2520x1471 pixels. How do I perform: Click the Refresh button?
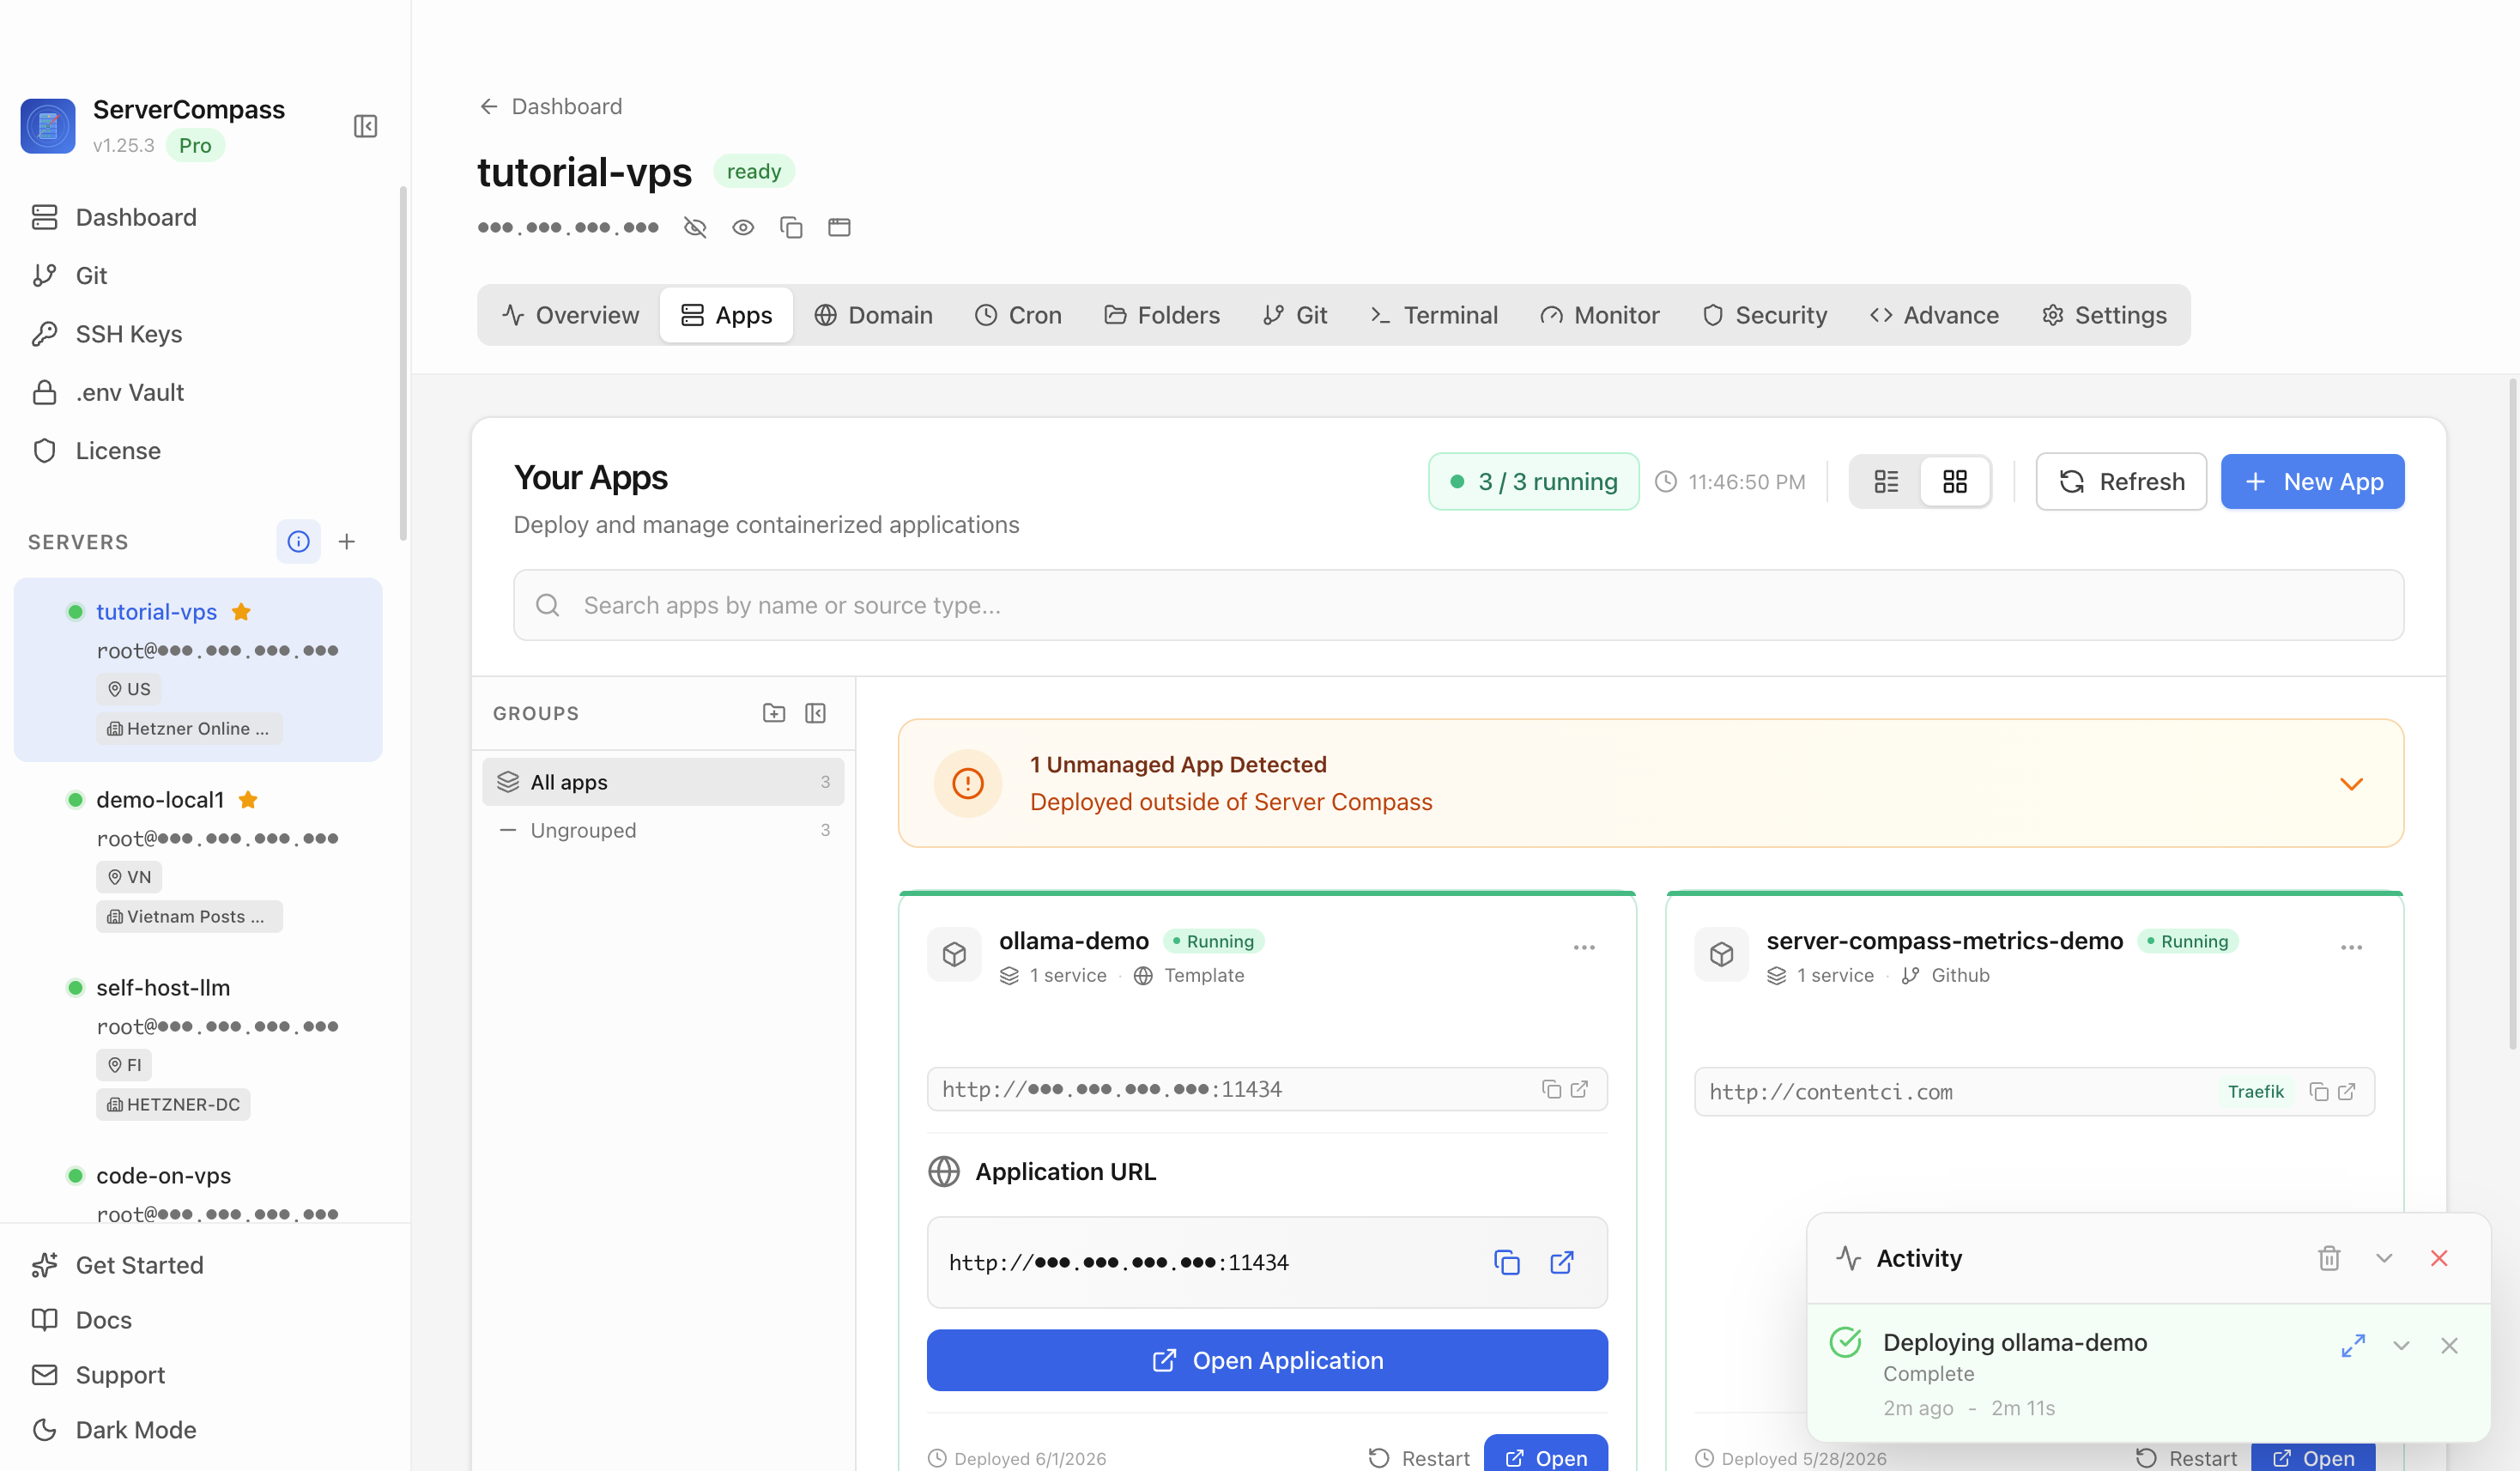pyautogui.click(x=2121, y=482)
